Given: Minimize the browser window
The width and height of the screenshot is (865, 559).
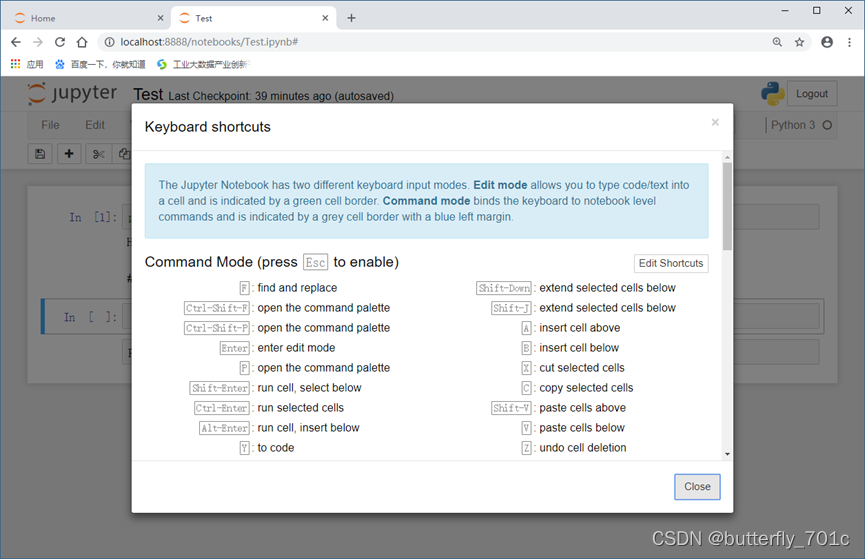Looking at the screenshot, I should (x=784, y=10).
